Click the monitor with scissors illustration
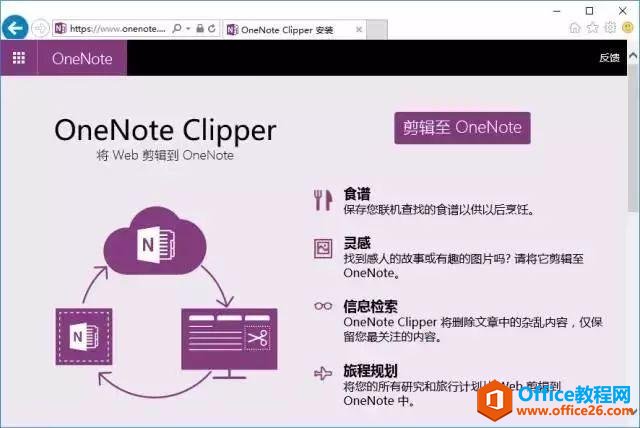This screenshot has width=640, height=428. tap(229, 344)
